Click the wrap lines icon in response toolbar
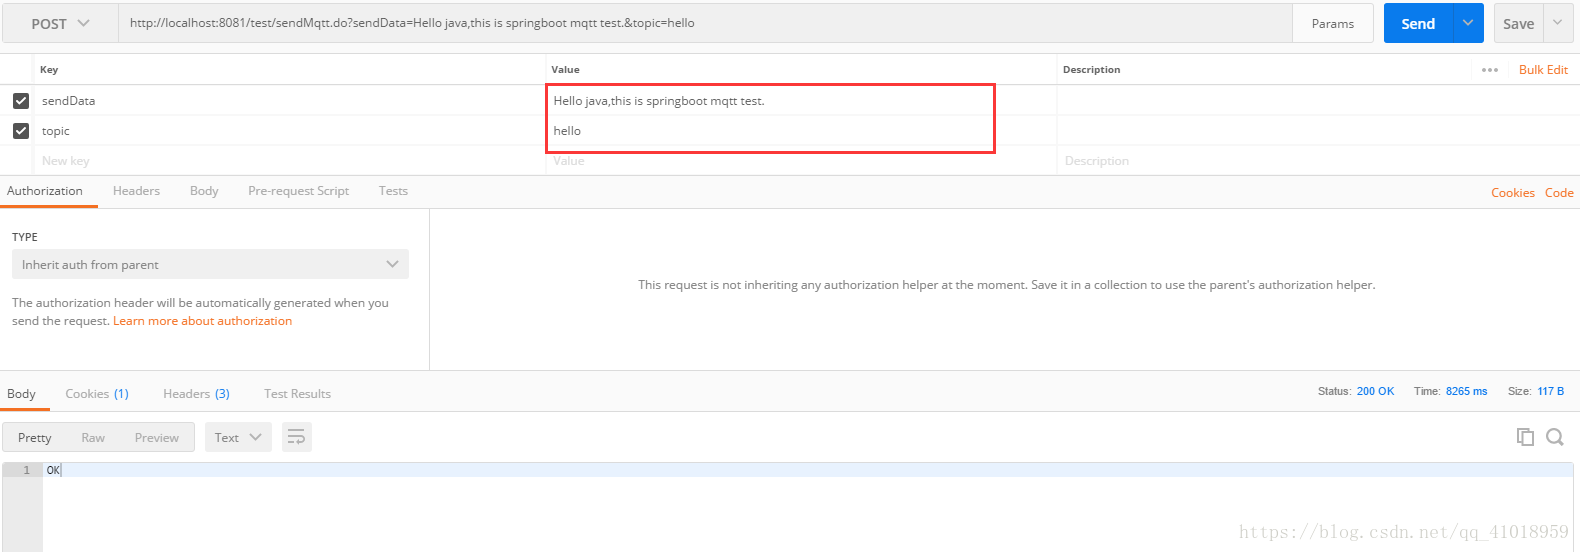Viewport: 1580px width, 552px height. tap(296, 437)
